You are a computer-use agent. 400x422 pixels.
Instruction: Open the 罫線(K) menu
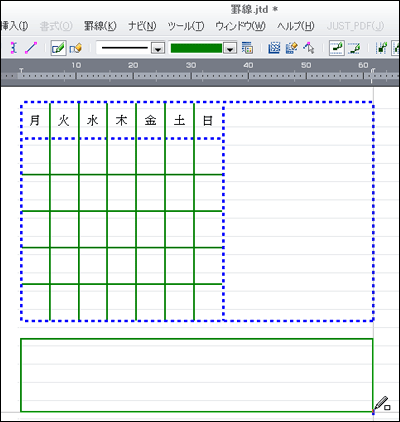coord(100,26)
